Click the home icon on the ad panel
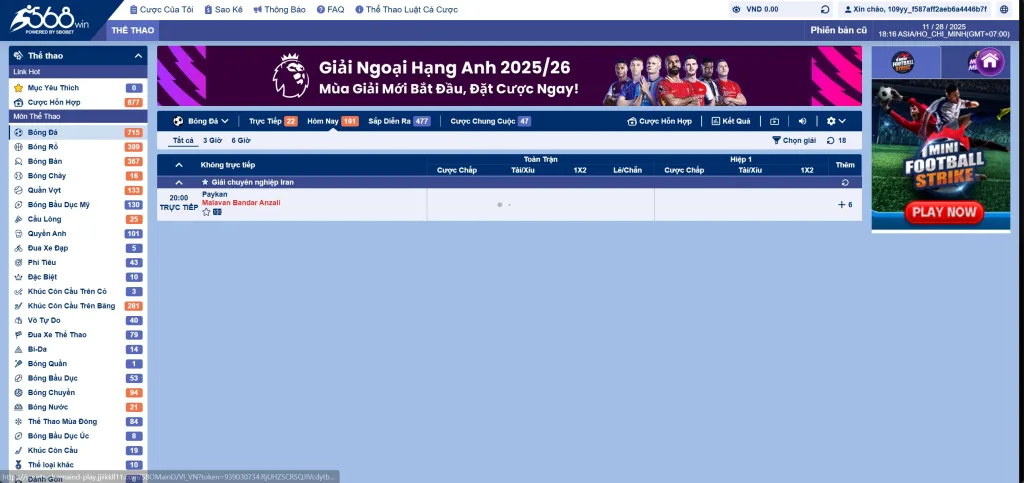1024x483 pixels. point(989,62)
